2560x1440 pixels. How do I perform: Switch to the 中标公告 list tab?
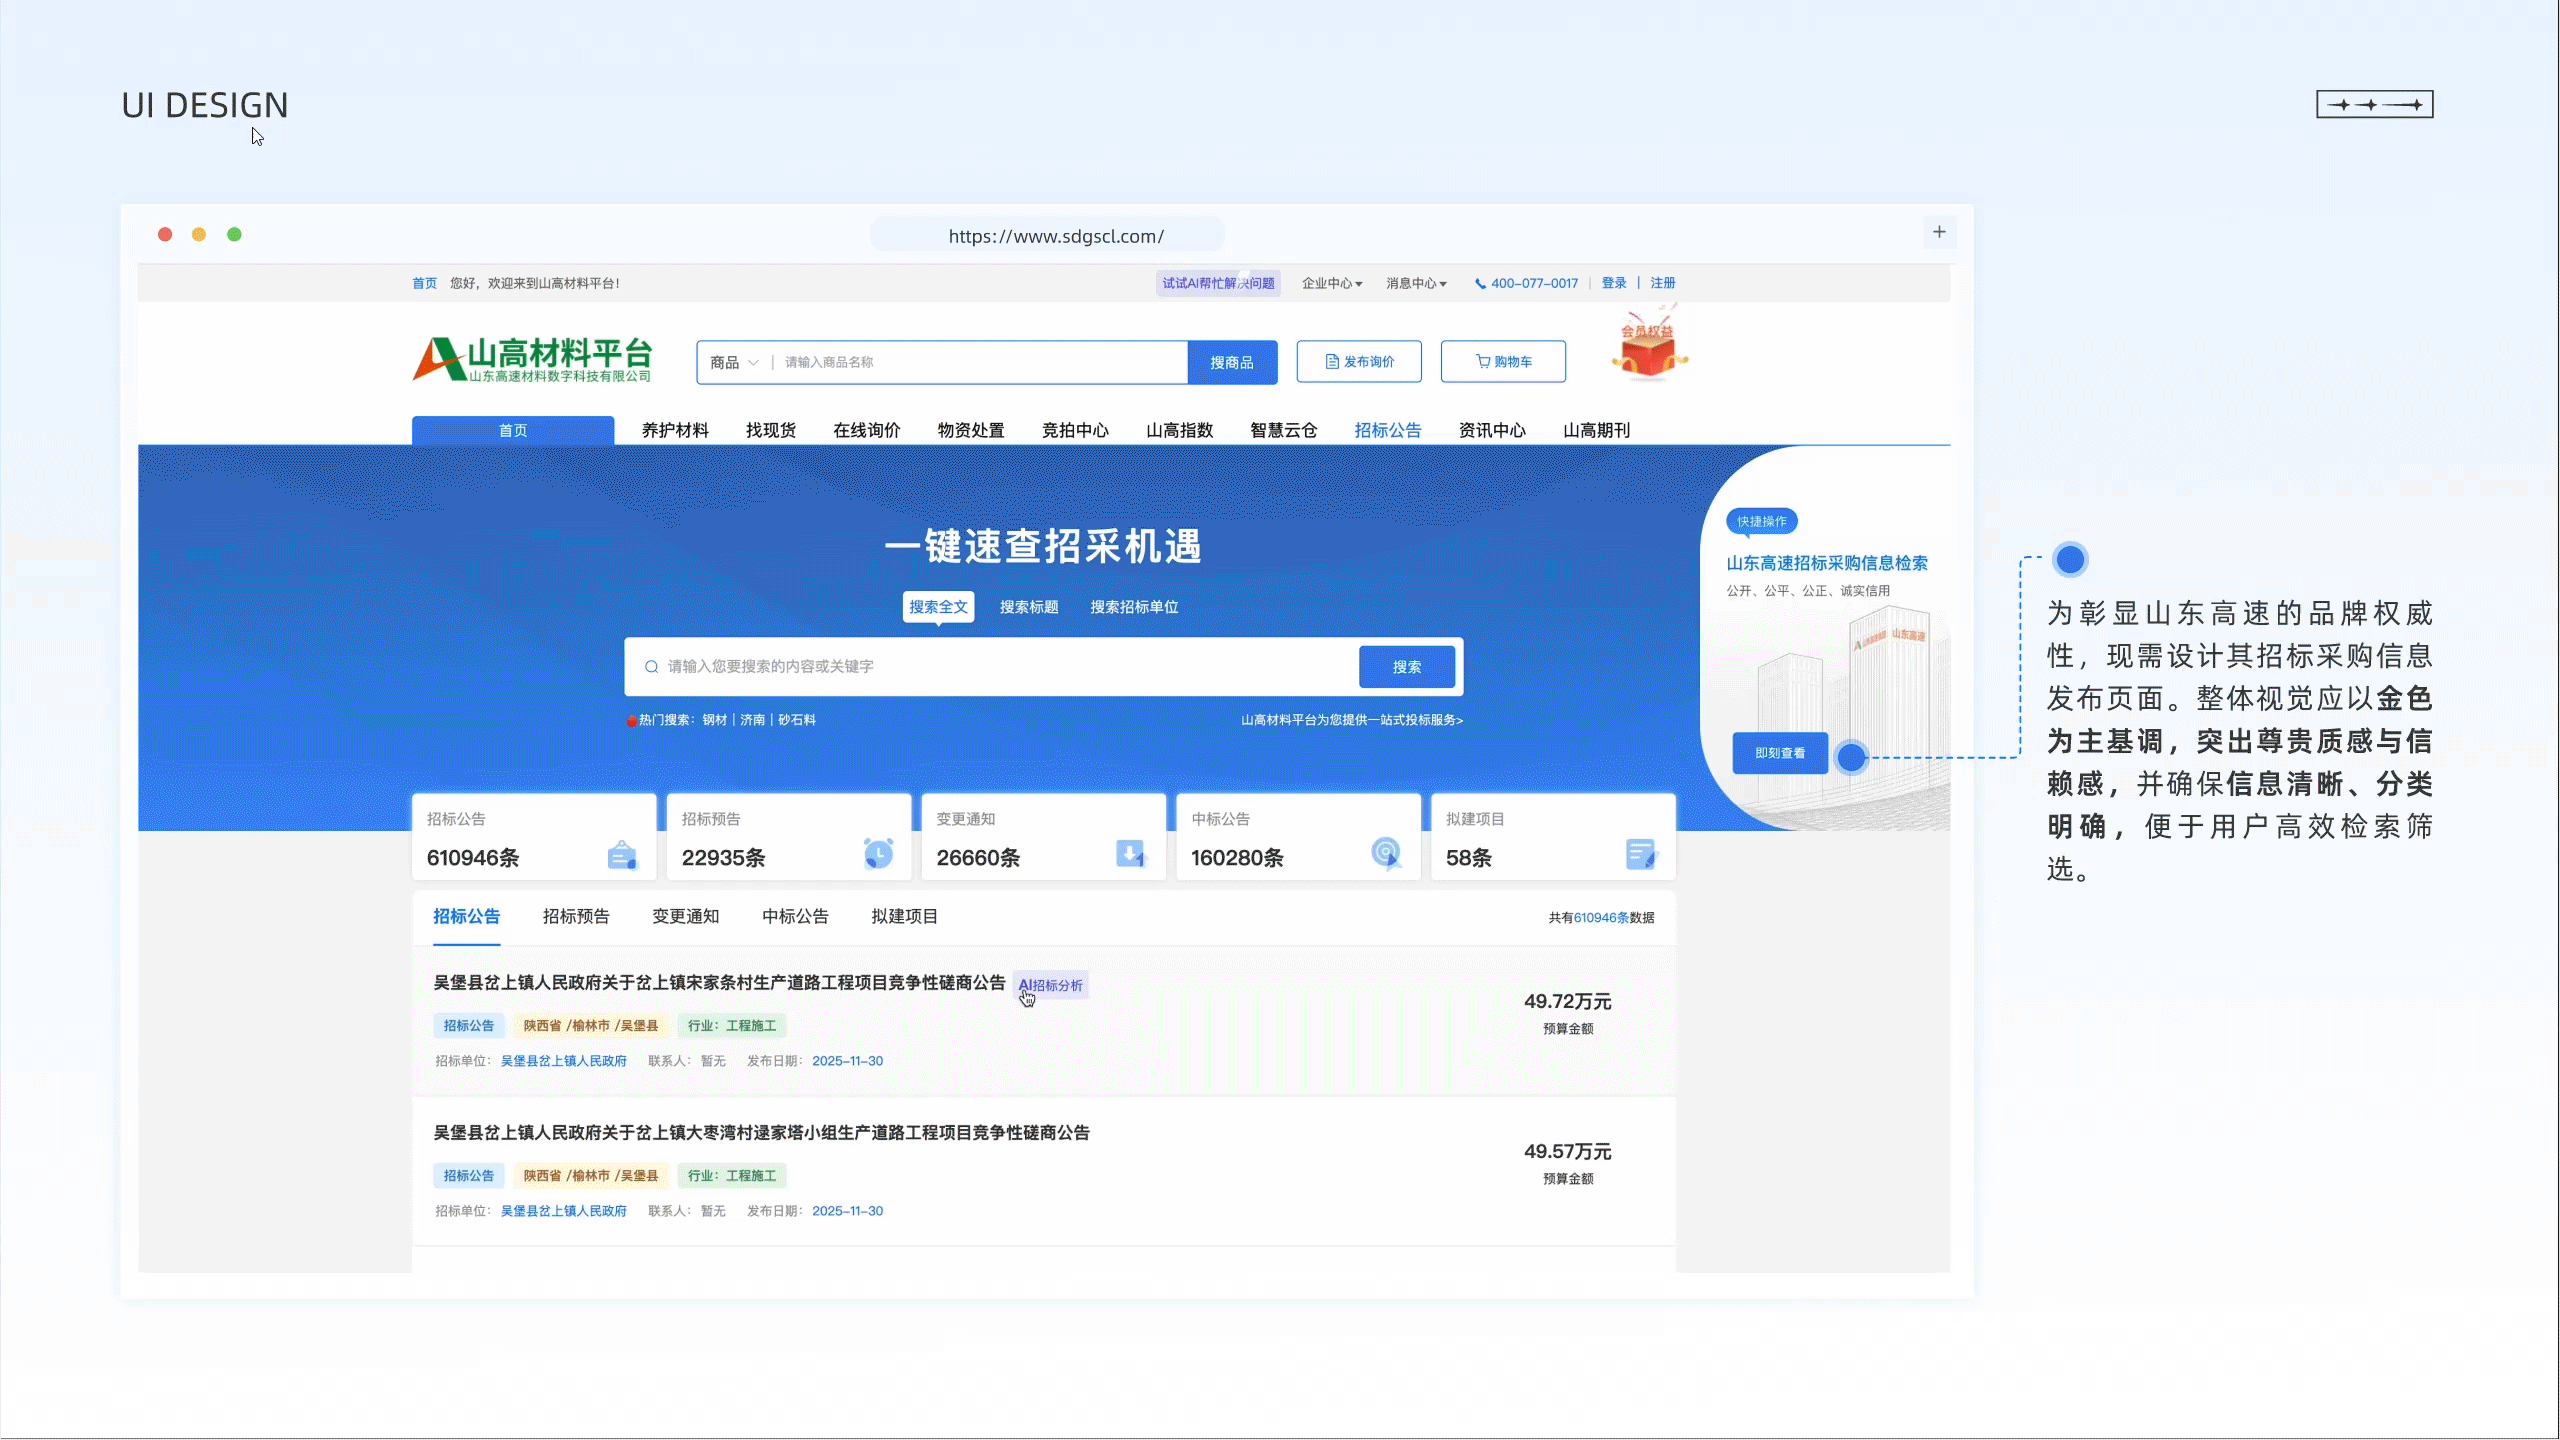794,915
